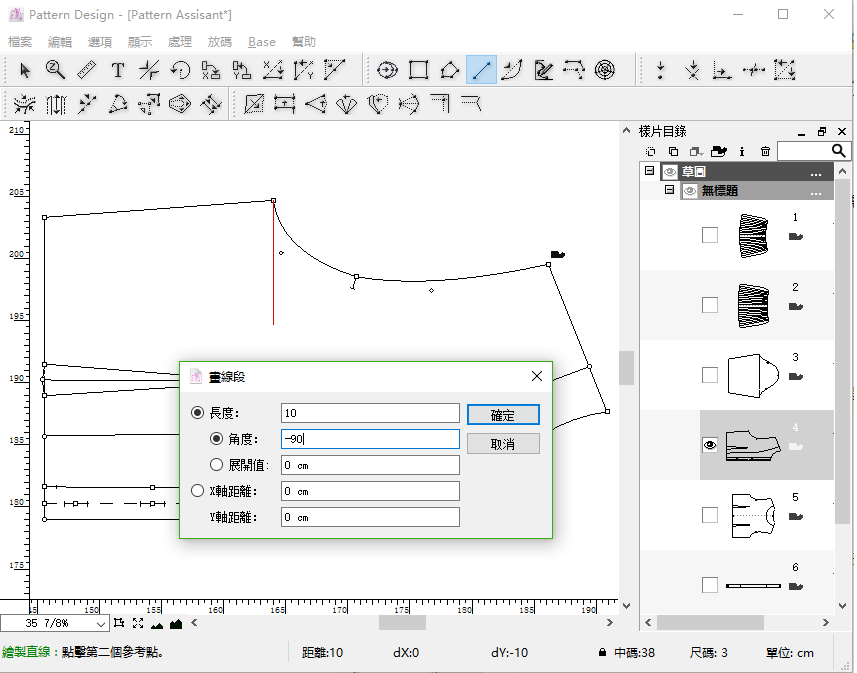Open the zoom level dropdown 35 7/8%
This screenshot has width=857, height=673.
click(101, 624)
